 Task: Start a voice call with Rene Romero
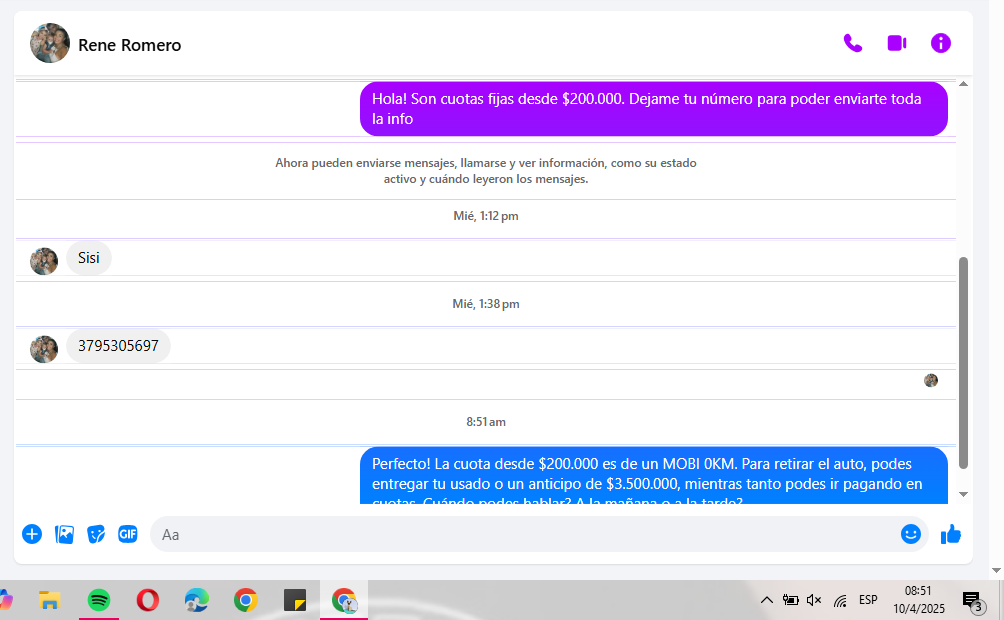tap(852, 43)
